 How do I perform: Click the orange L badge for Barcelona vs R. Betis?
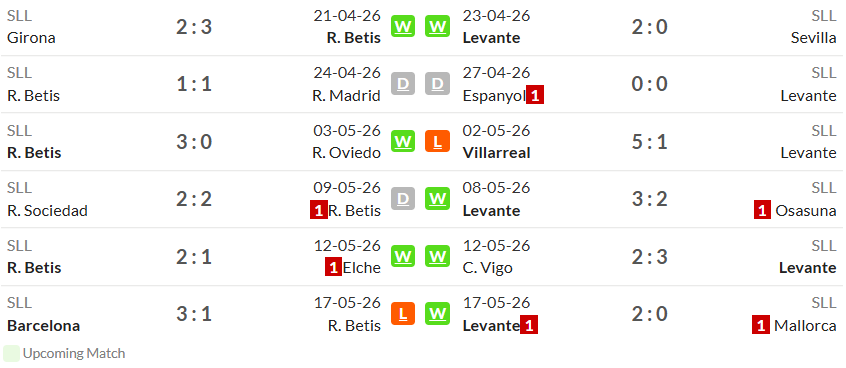403,314
